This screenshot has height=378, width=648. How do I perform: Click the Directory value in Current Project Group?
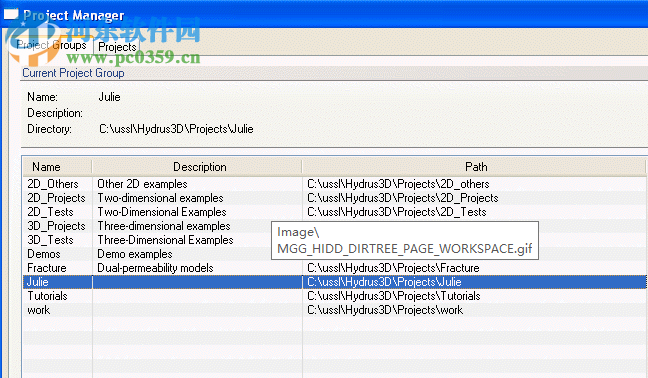[x=176, y=129]
